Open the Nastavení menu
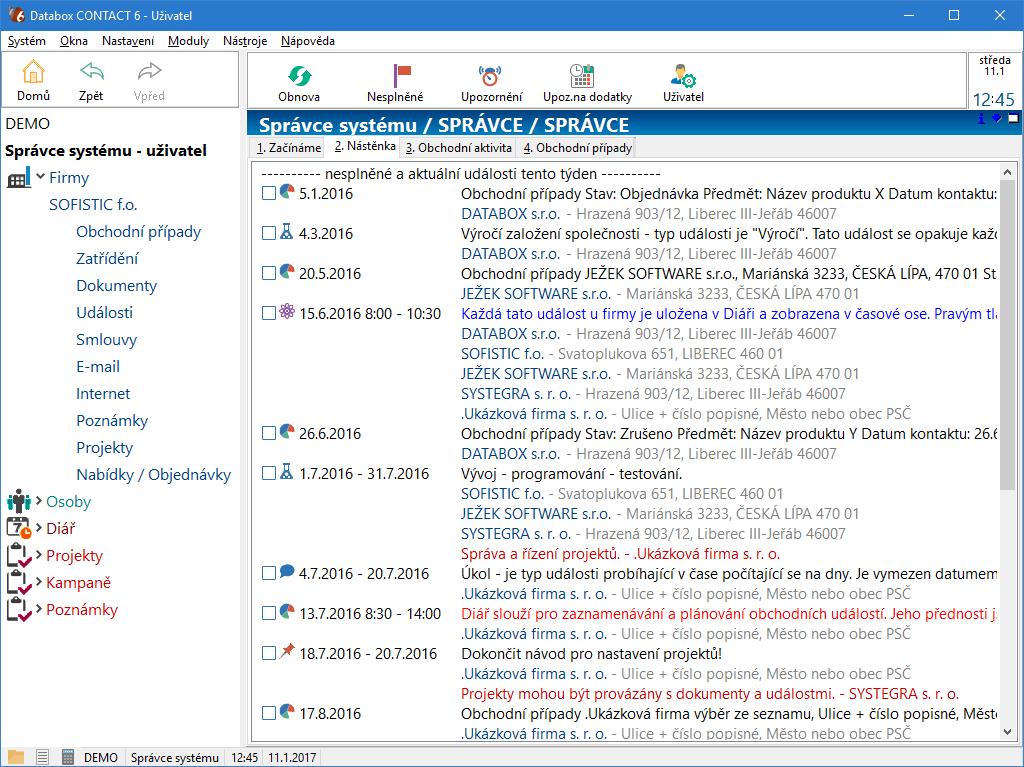The image size is (1024, 767). pyautogui.click(x=128, y=41)
